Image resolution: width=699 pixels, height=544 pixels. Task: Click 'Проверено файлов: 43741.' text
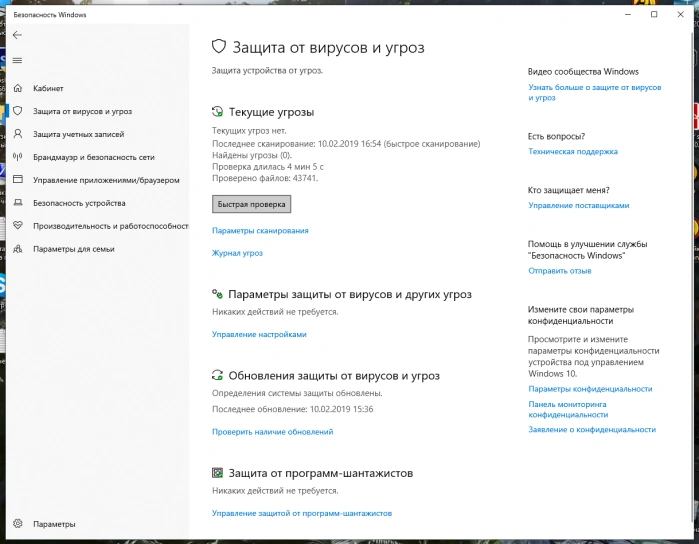[x=265, y=178]
